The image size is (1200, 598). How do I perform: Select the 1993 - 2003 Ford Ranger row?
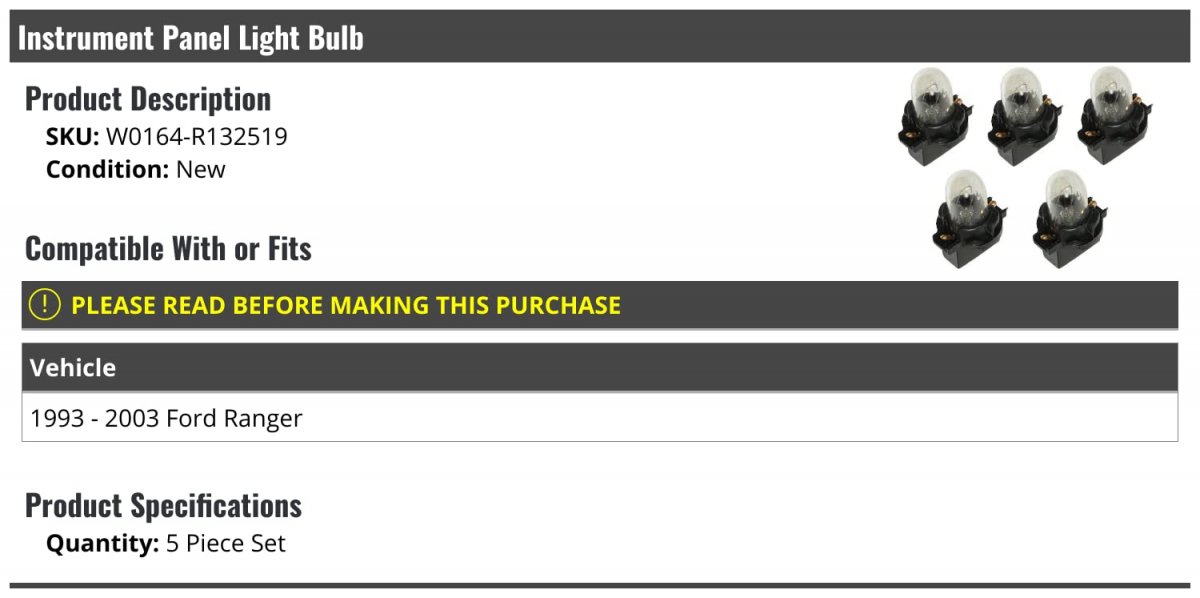(x=600, y=418)
